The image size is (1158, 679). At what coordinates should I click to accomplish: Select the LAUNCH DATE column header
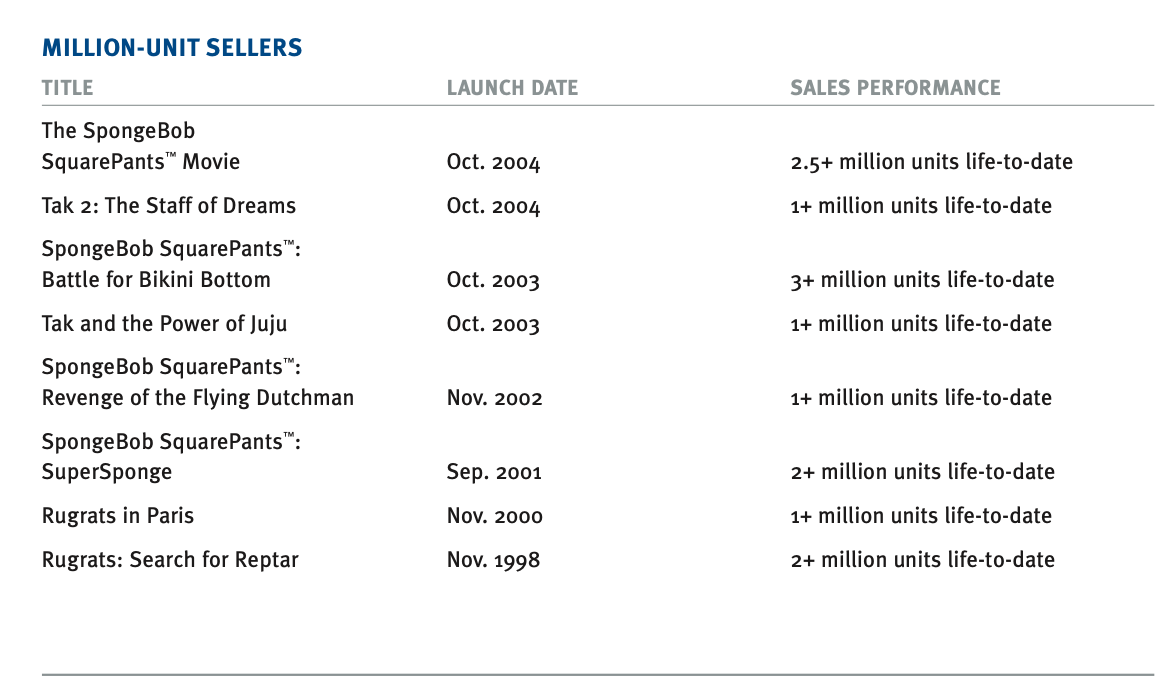(x=513, y=88)
